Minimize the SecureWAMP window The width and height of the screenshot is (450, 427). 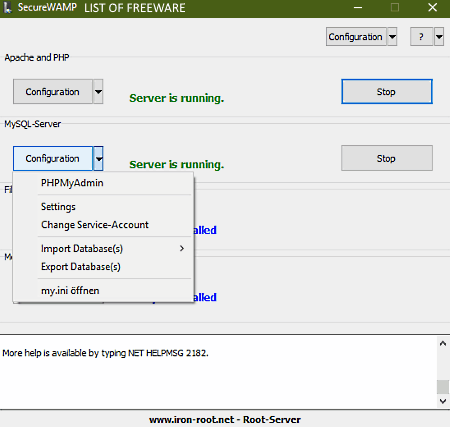click(358, 7)
